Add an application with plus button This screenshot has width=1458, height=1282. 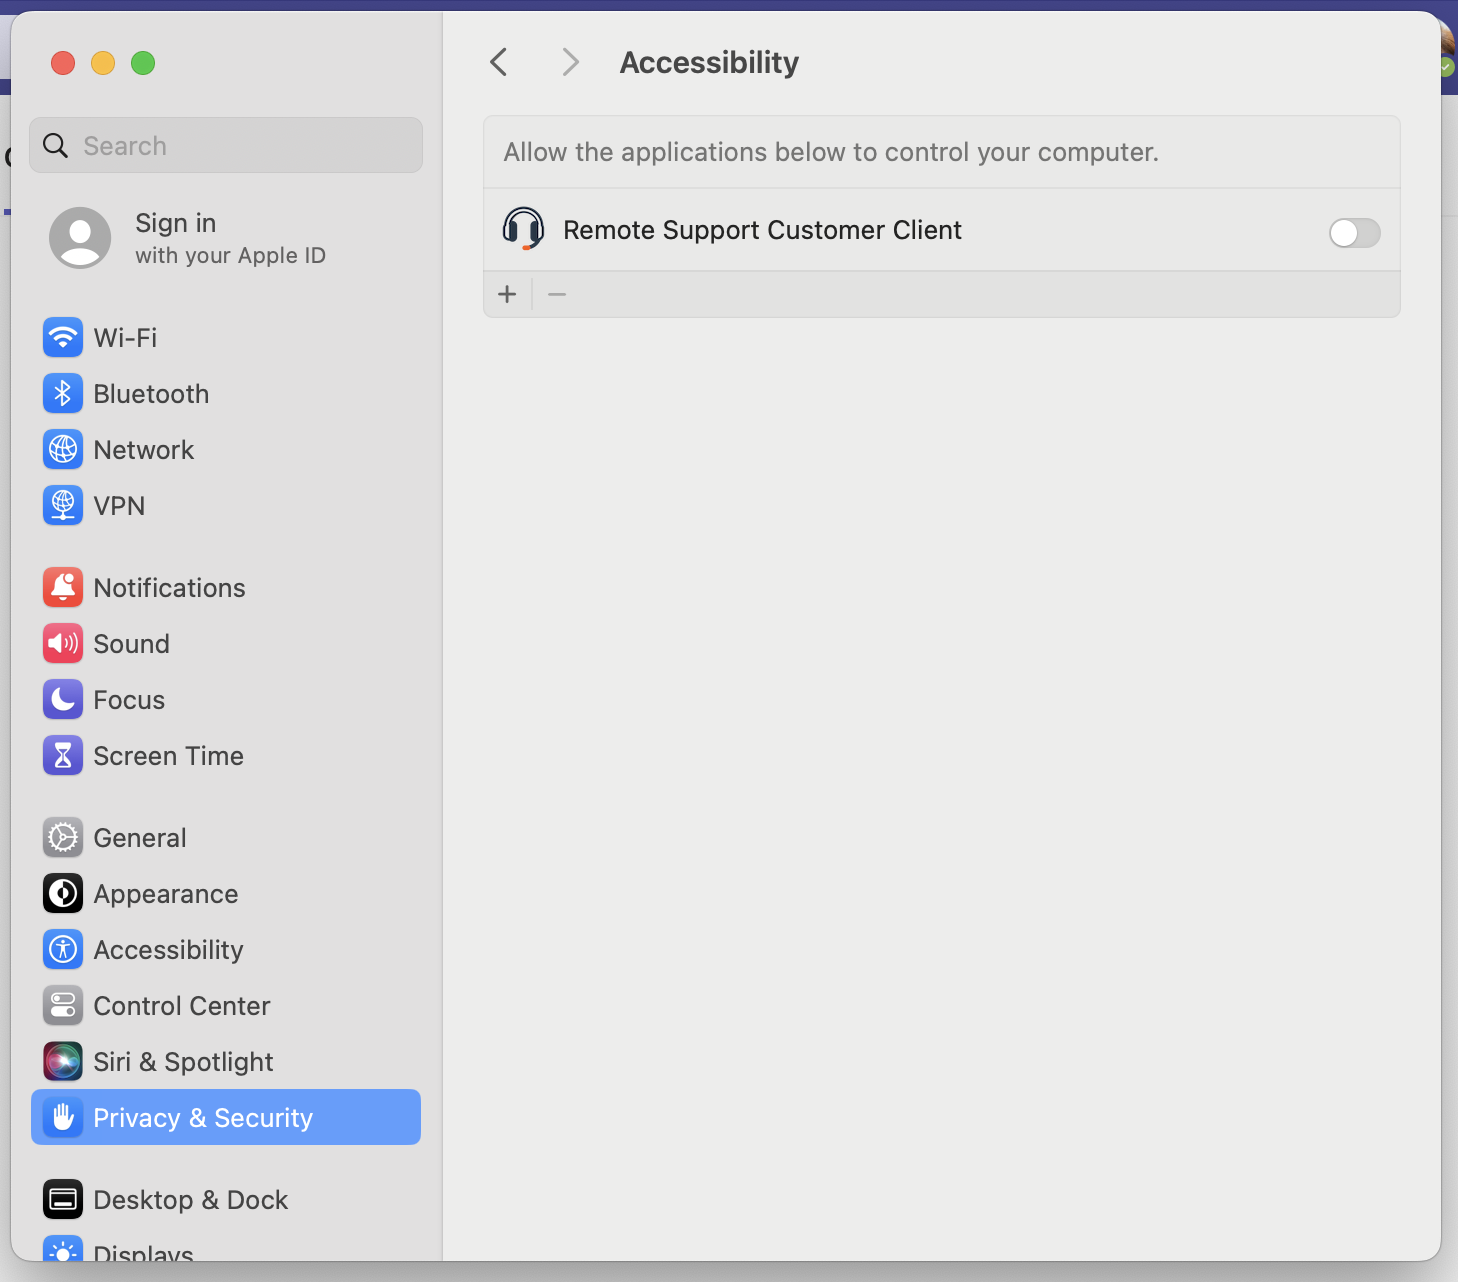tap(507, 294)
